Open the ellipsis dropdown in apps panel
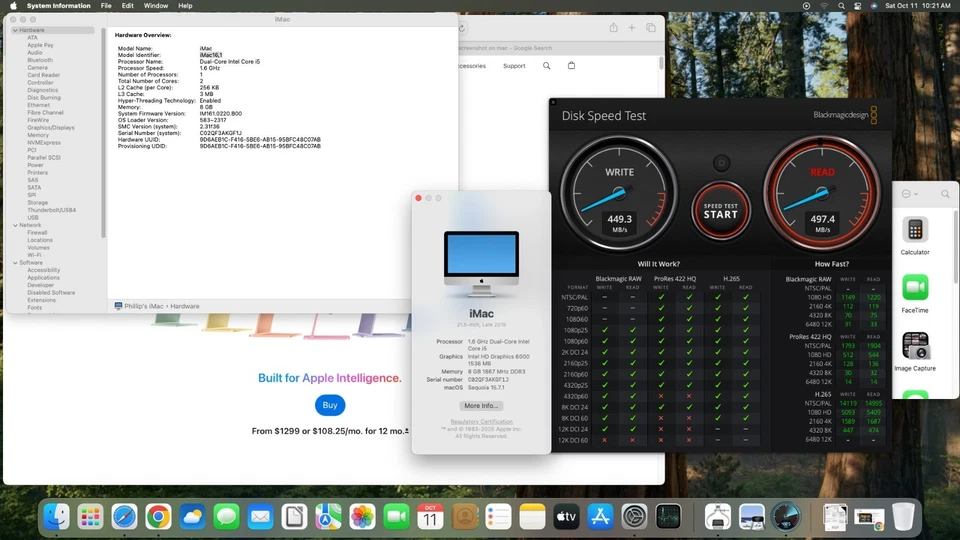This screenshot has width=960, height=540. click(910, 194)
